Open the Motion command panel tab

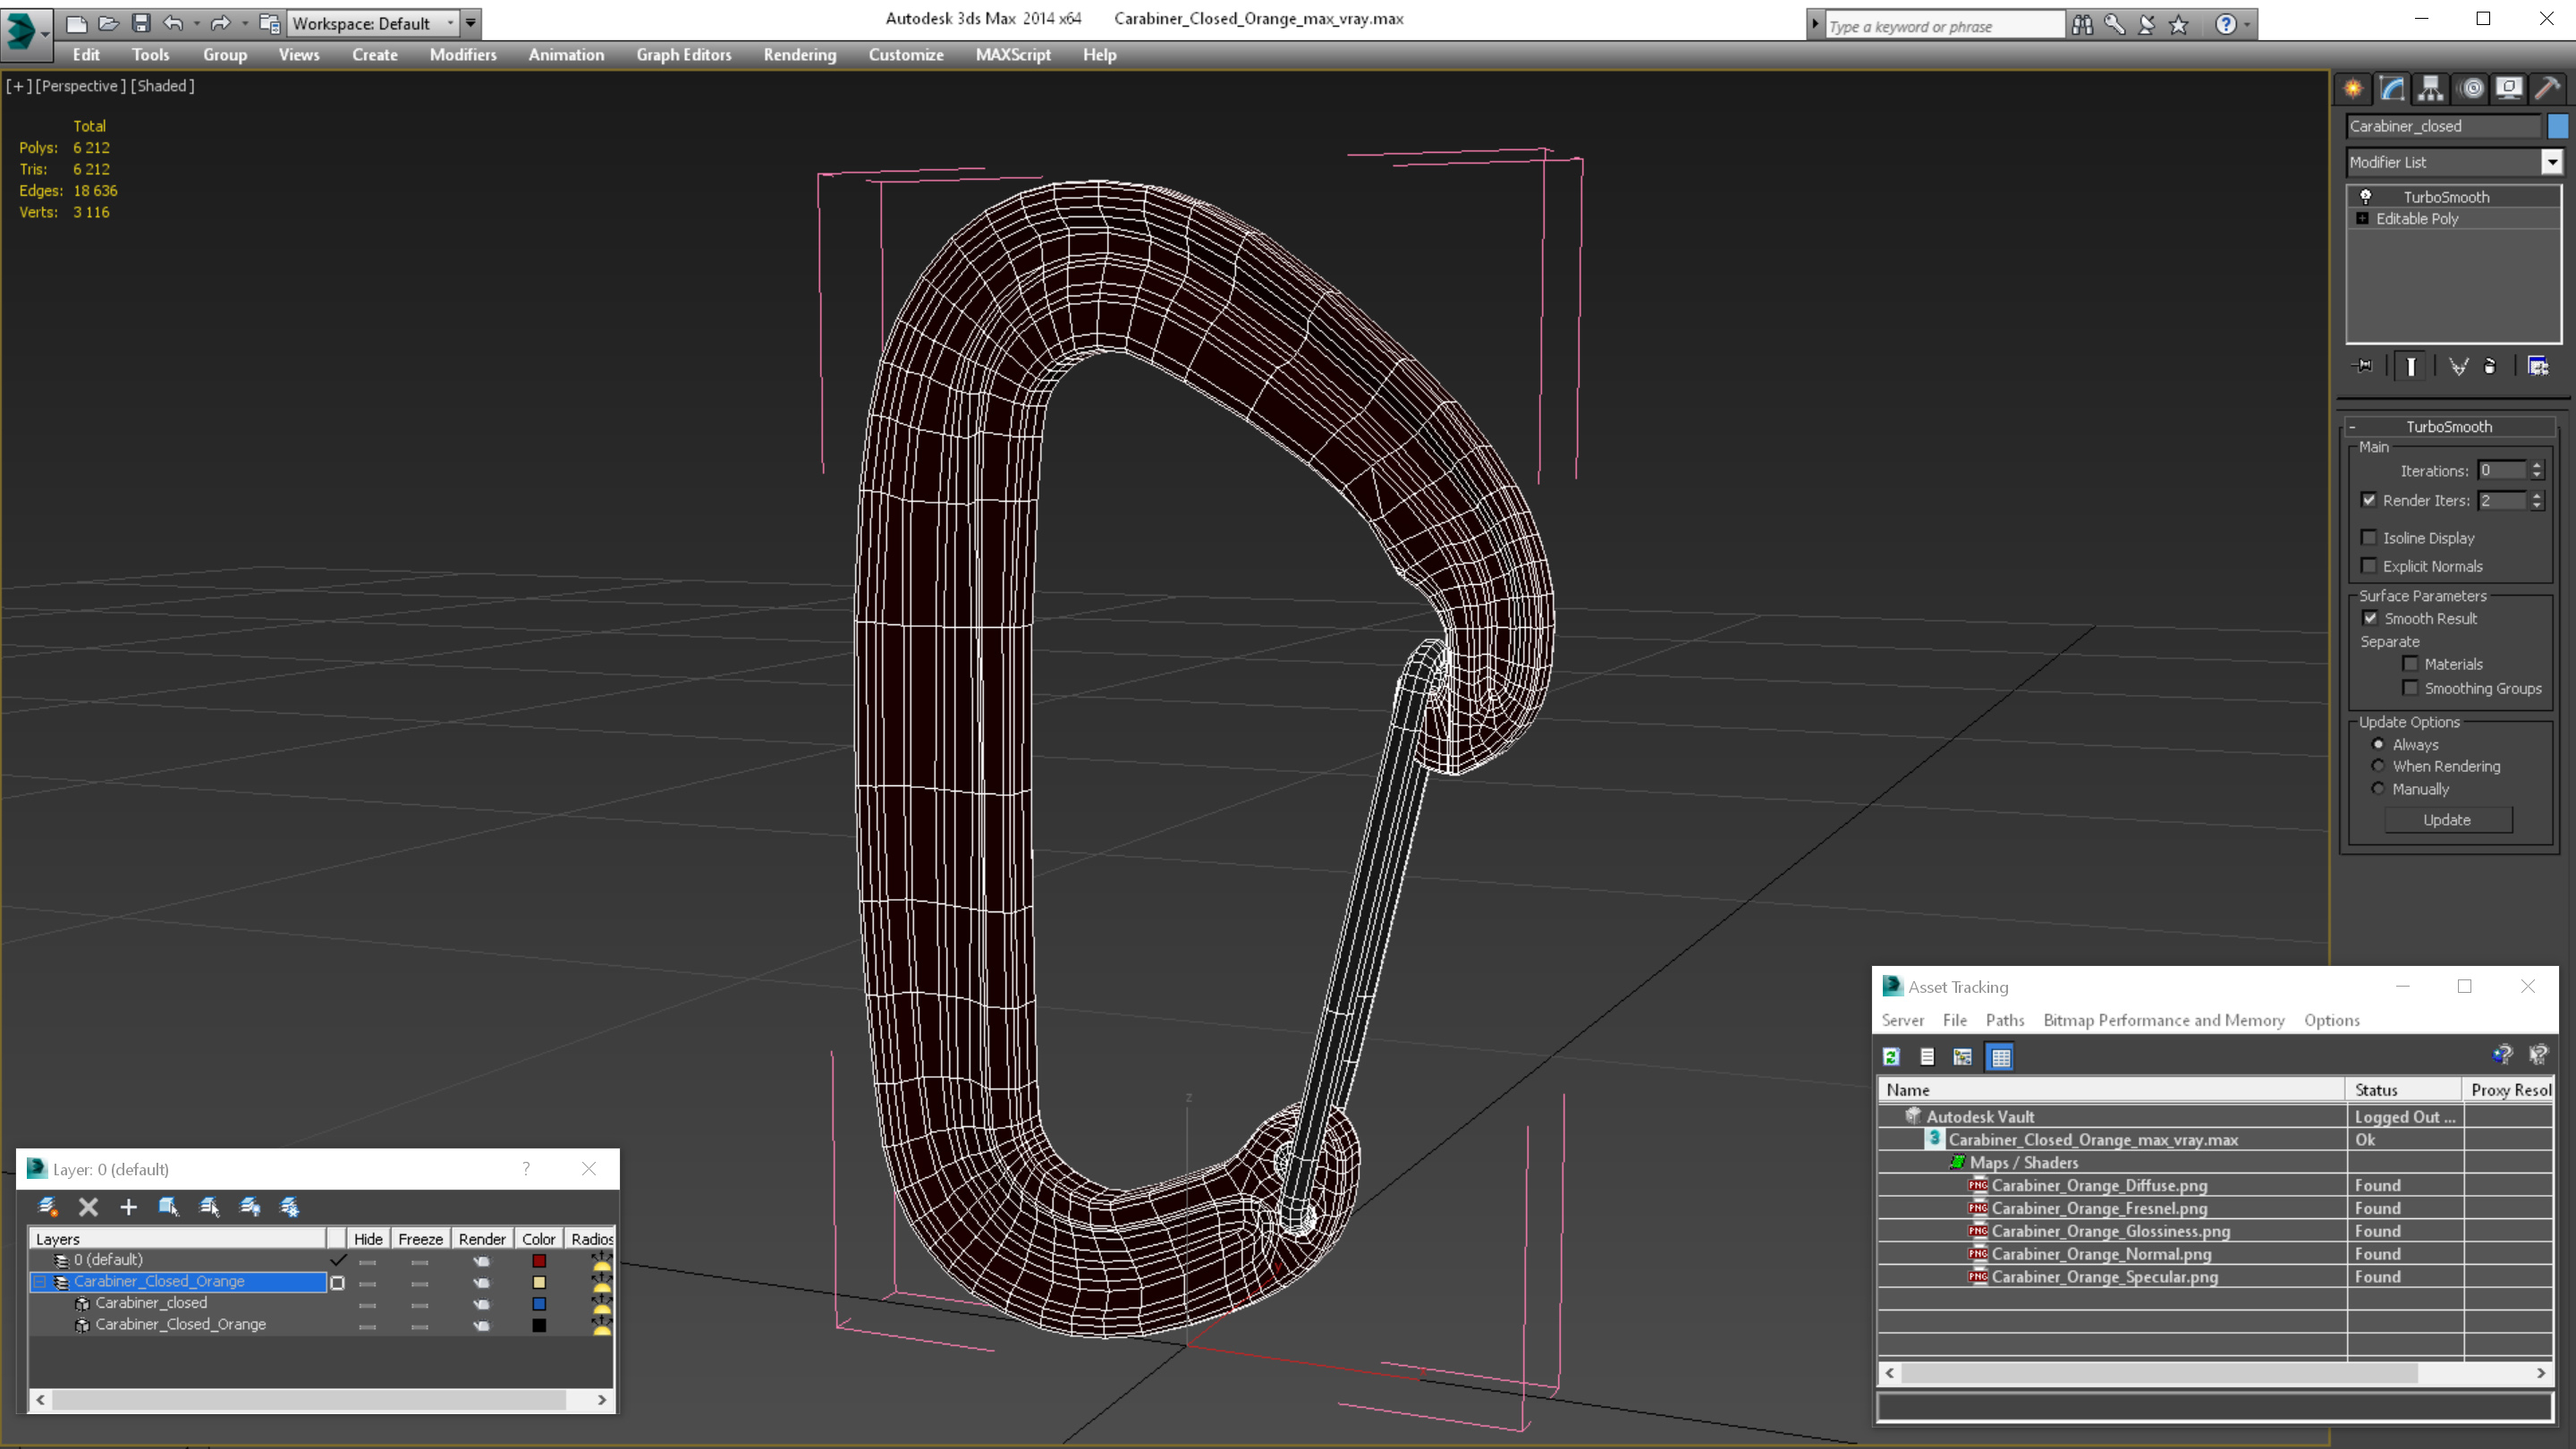pos(2471,88)
